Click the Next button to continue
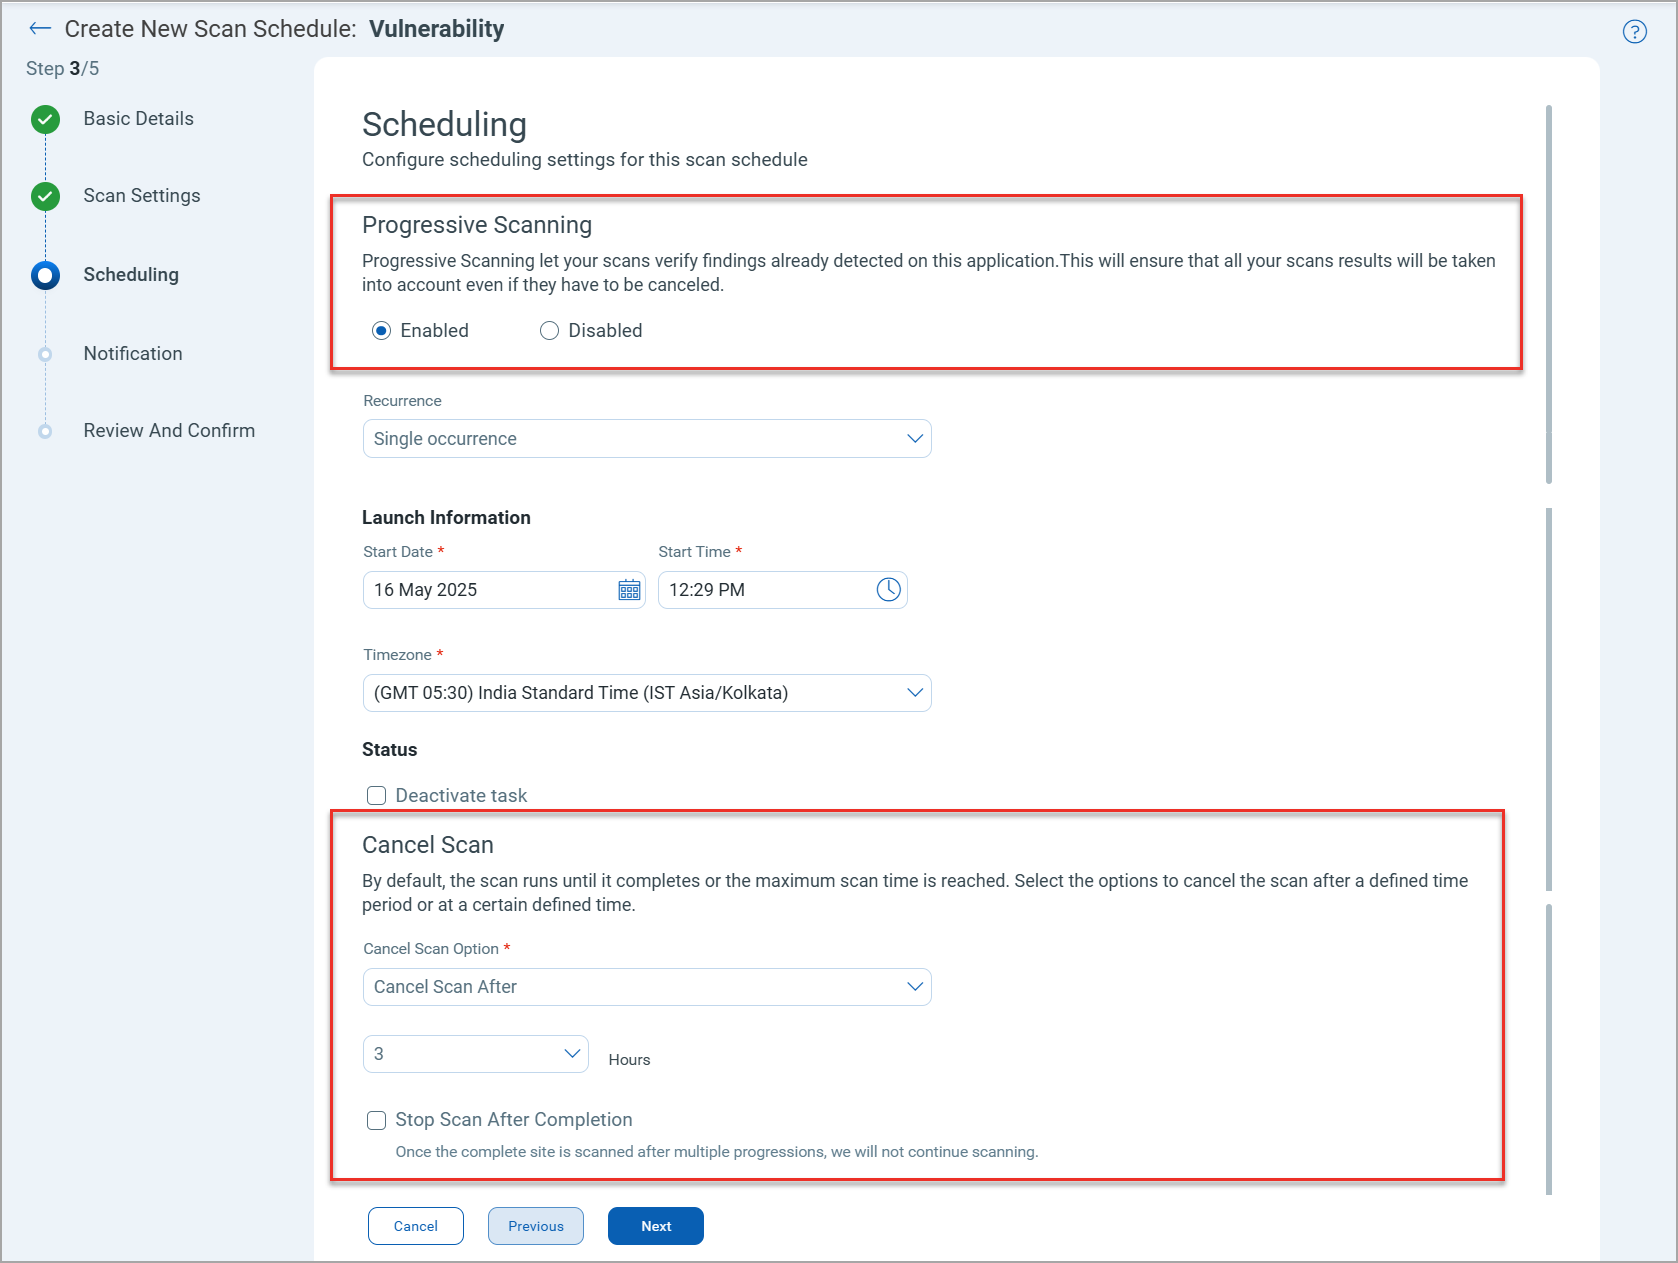The width and height of the screenshot is (1678, 1263). click(x=655, y=1225)
